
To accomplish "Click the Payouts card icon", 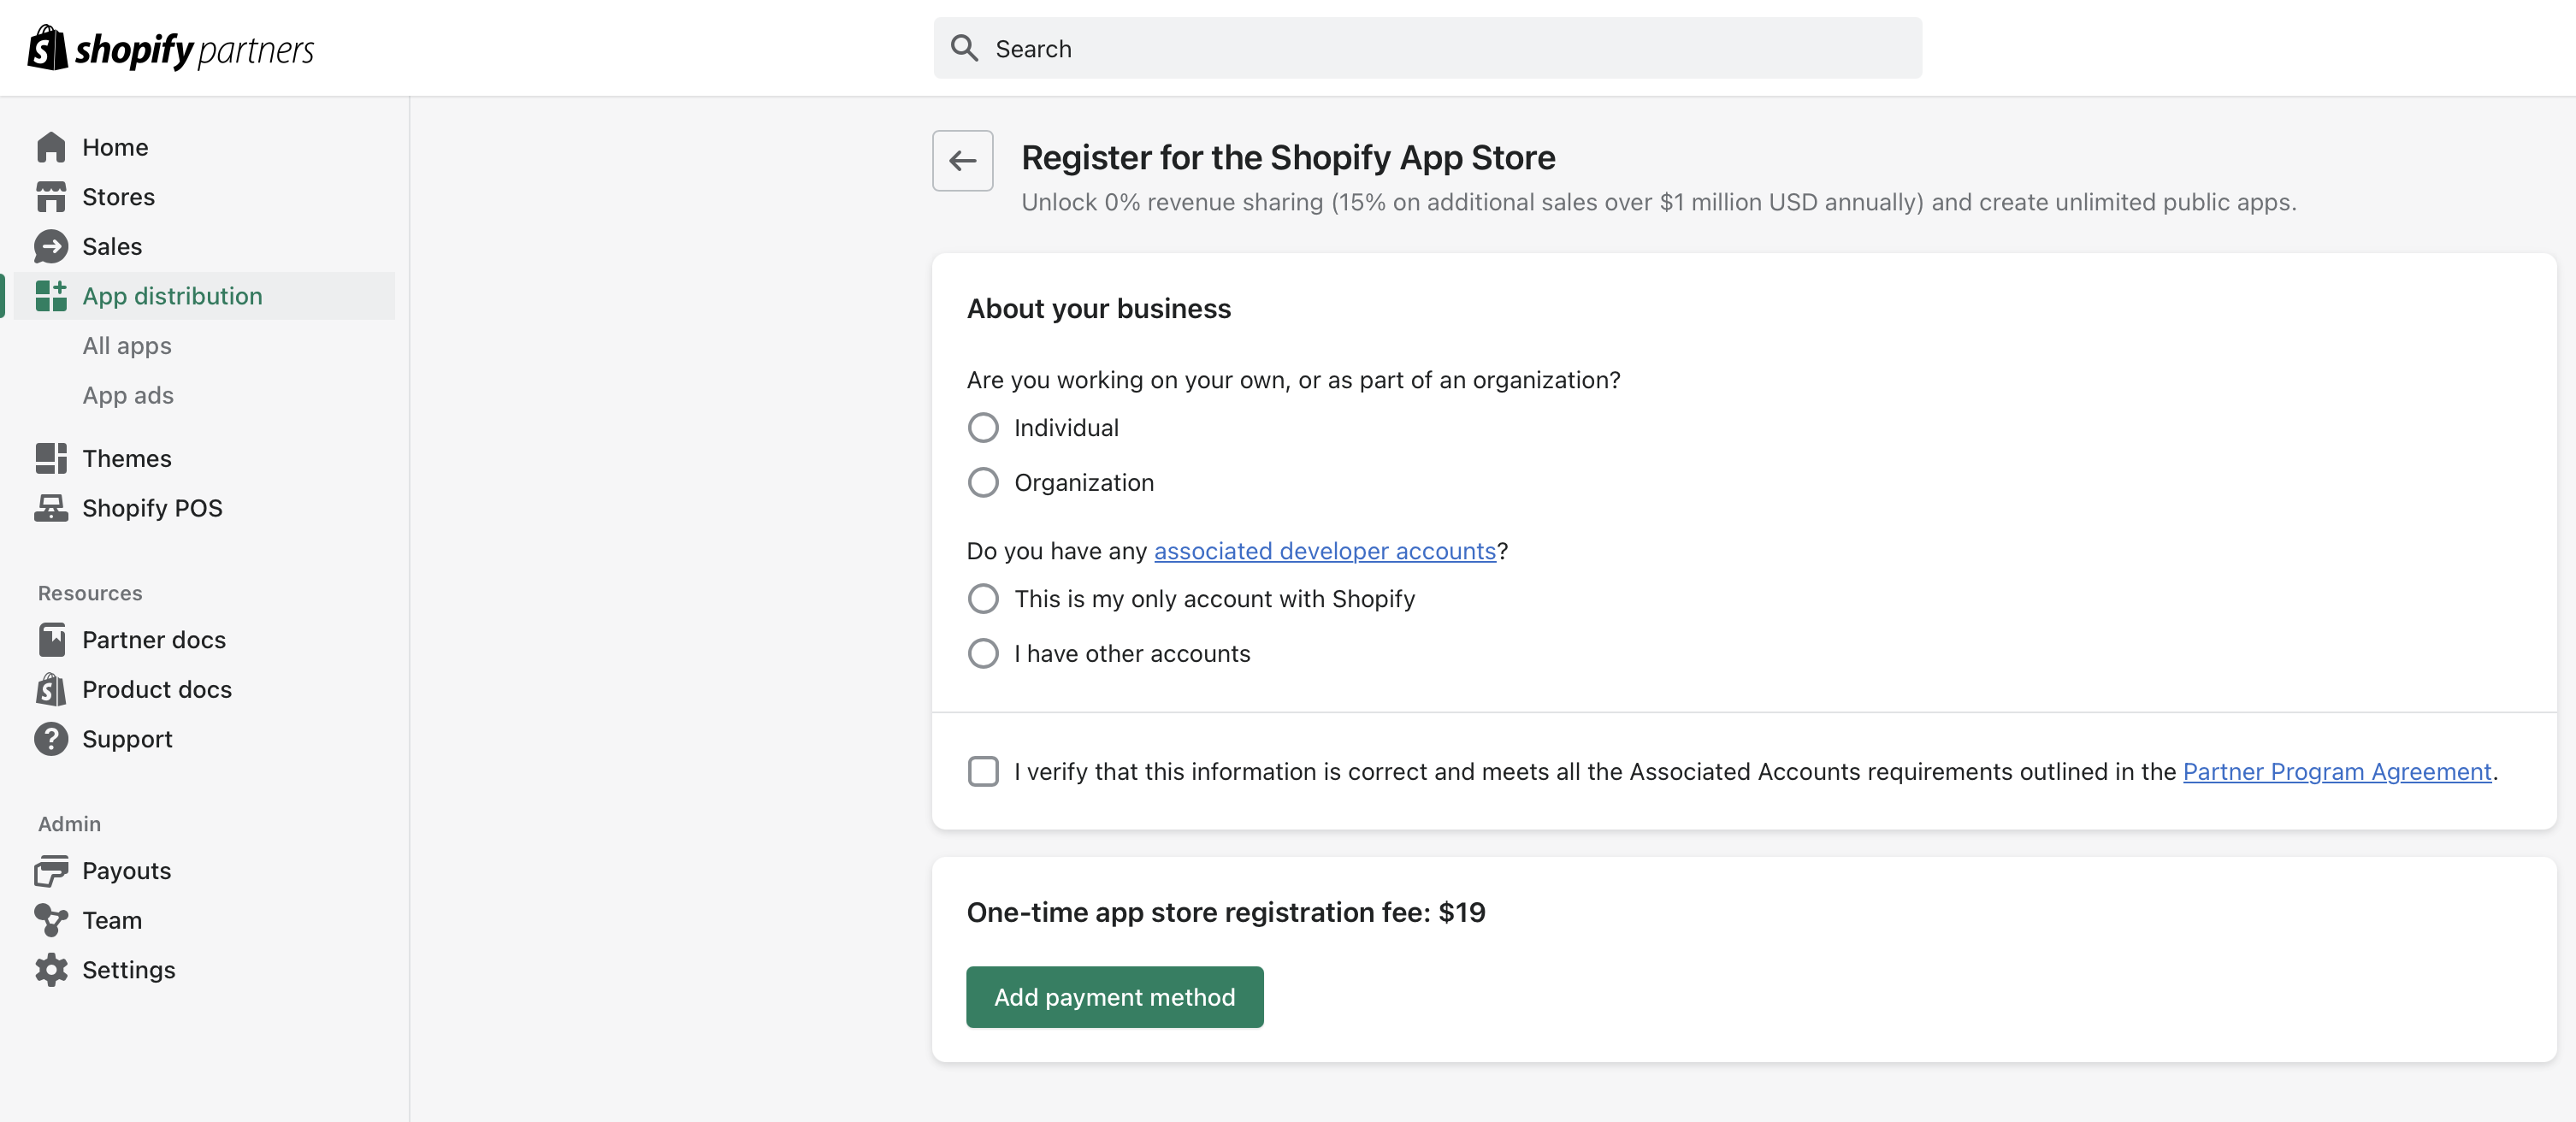I will pyautogui.click(x=51, y=870).
